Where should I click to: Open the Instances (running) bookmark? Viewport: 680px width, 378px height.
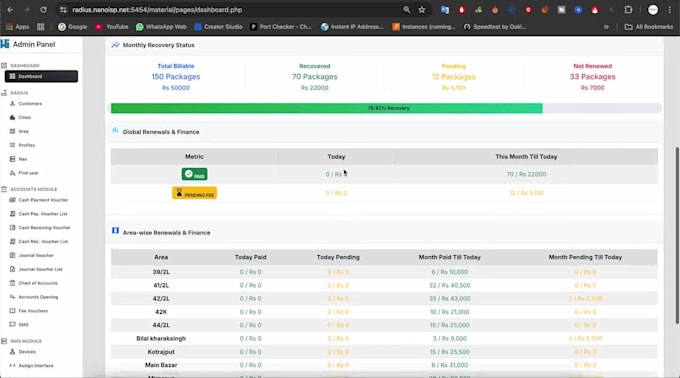(424, 27)
